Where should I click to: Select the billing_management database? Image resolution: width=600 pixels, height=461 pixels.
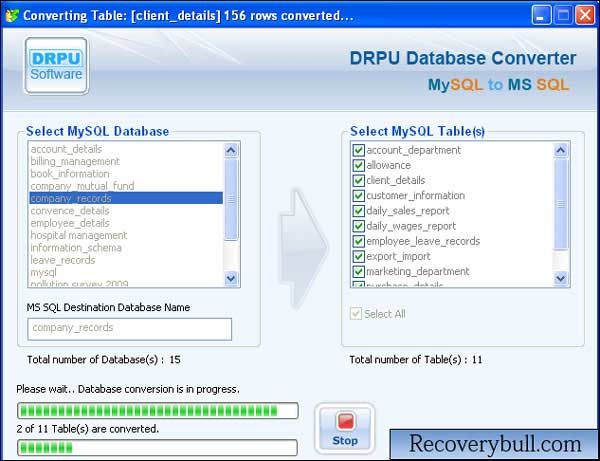click(126, 161)
